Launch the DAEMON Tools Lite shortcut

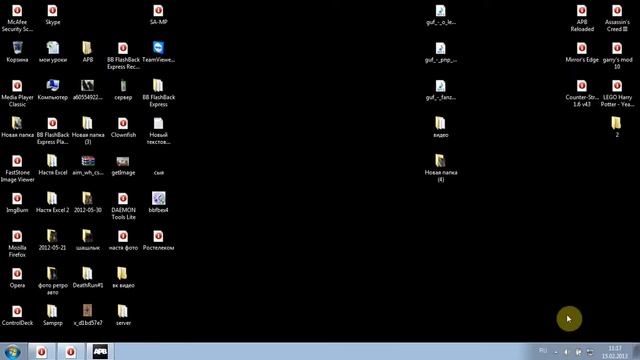coord(123,206)
